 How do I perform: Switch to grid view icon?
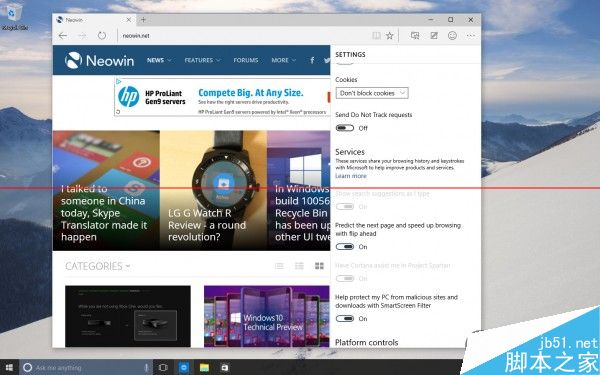pyautogui.click(x=319, y=266)
